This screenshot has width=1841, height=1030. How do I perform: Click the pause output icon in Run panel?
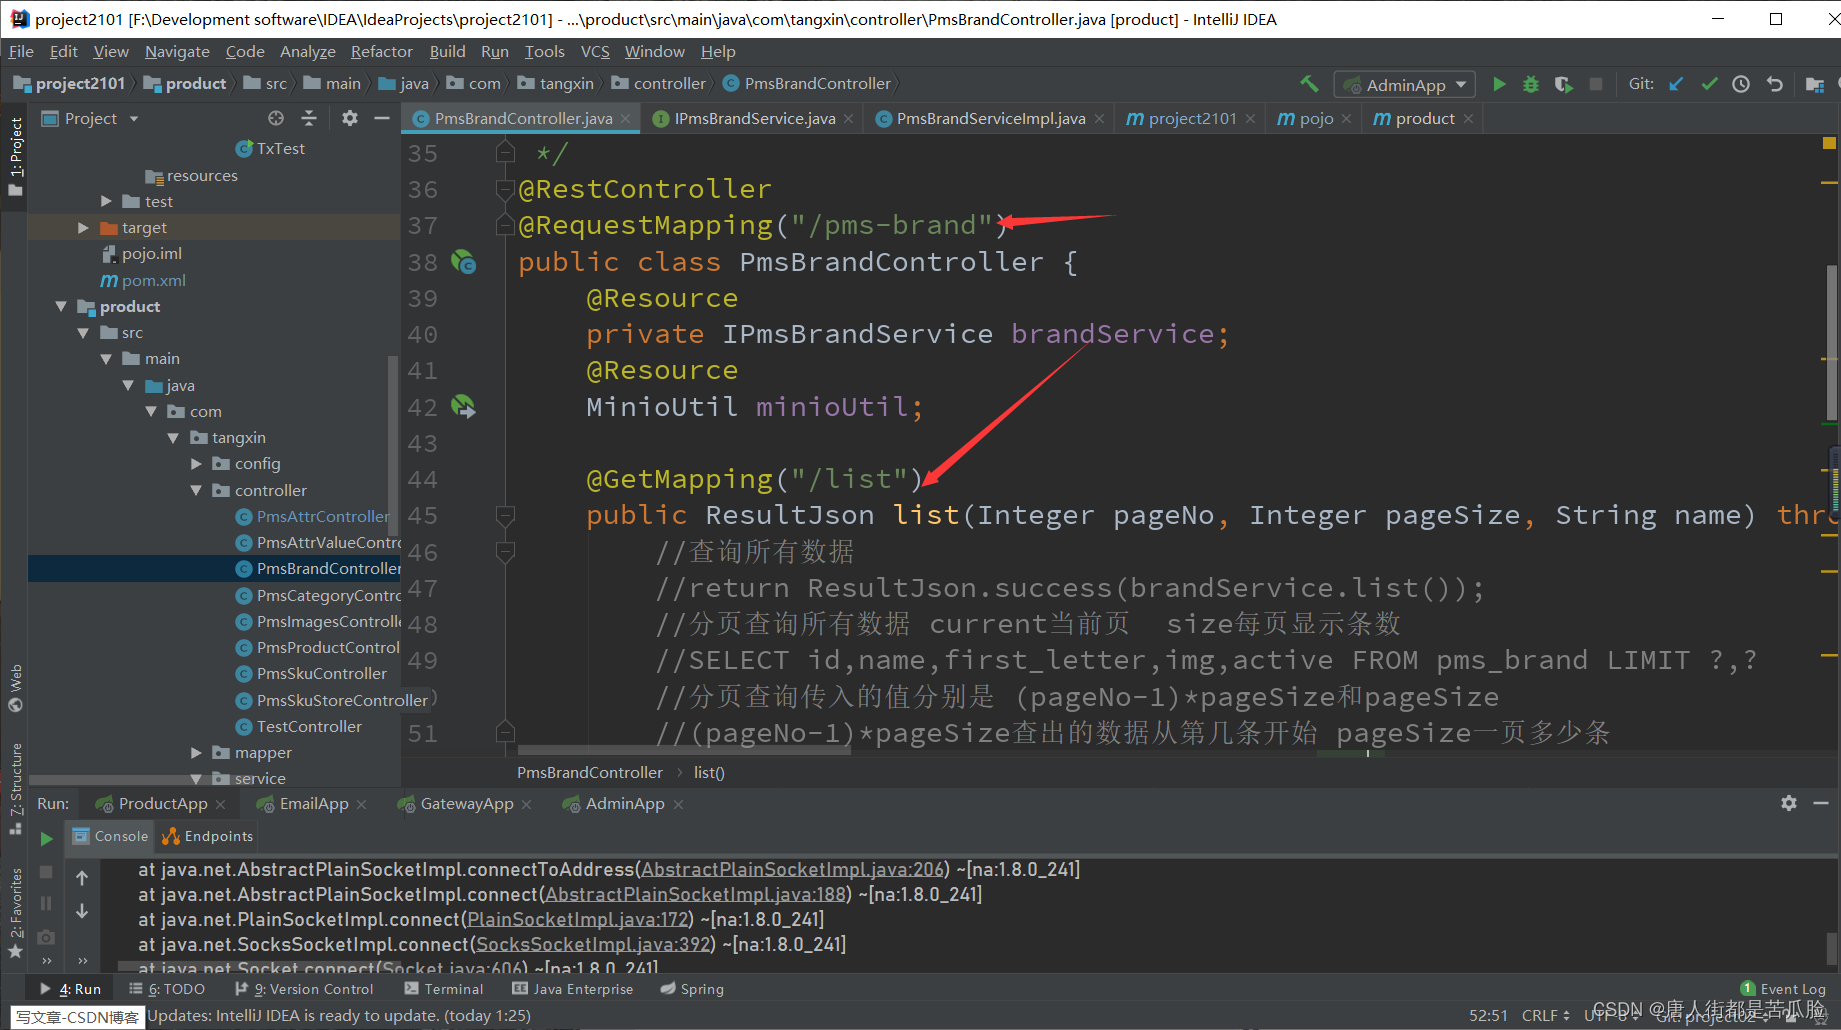pyautogui.click(x=46, y=903)
